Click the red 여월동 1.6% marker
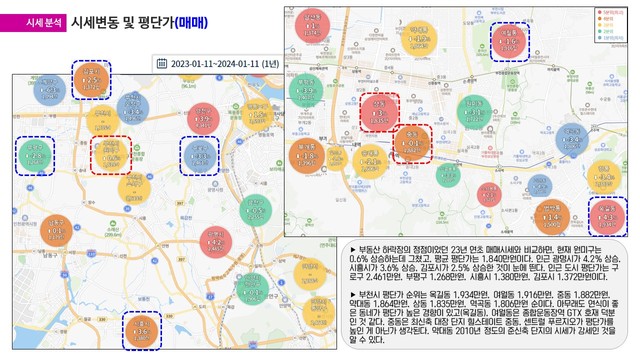 click(x=509, y=42)
